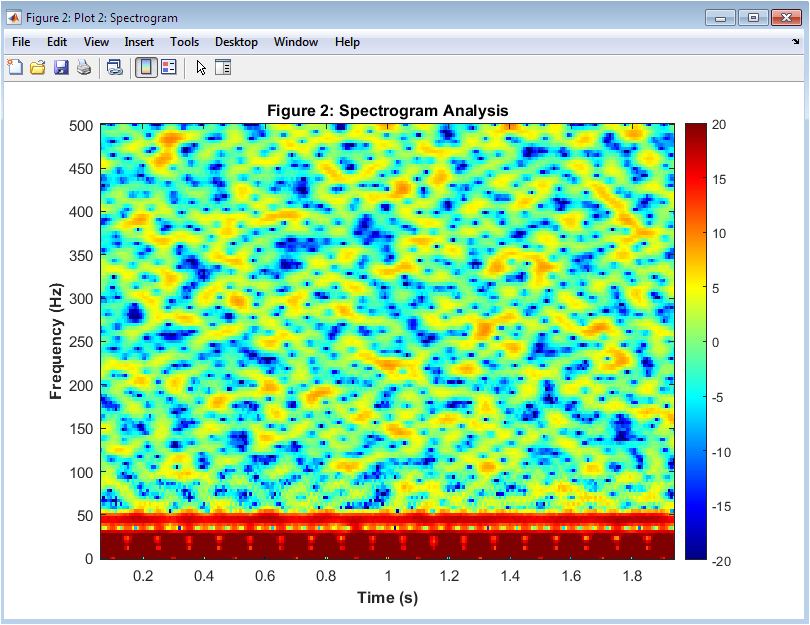This screenshot has height=625, width=810.
Task: Click the "Frequency (Hz)" y-axis label
Action: pos(57,341)
